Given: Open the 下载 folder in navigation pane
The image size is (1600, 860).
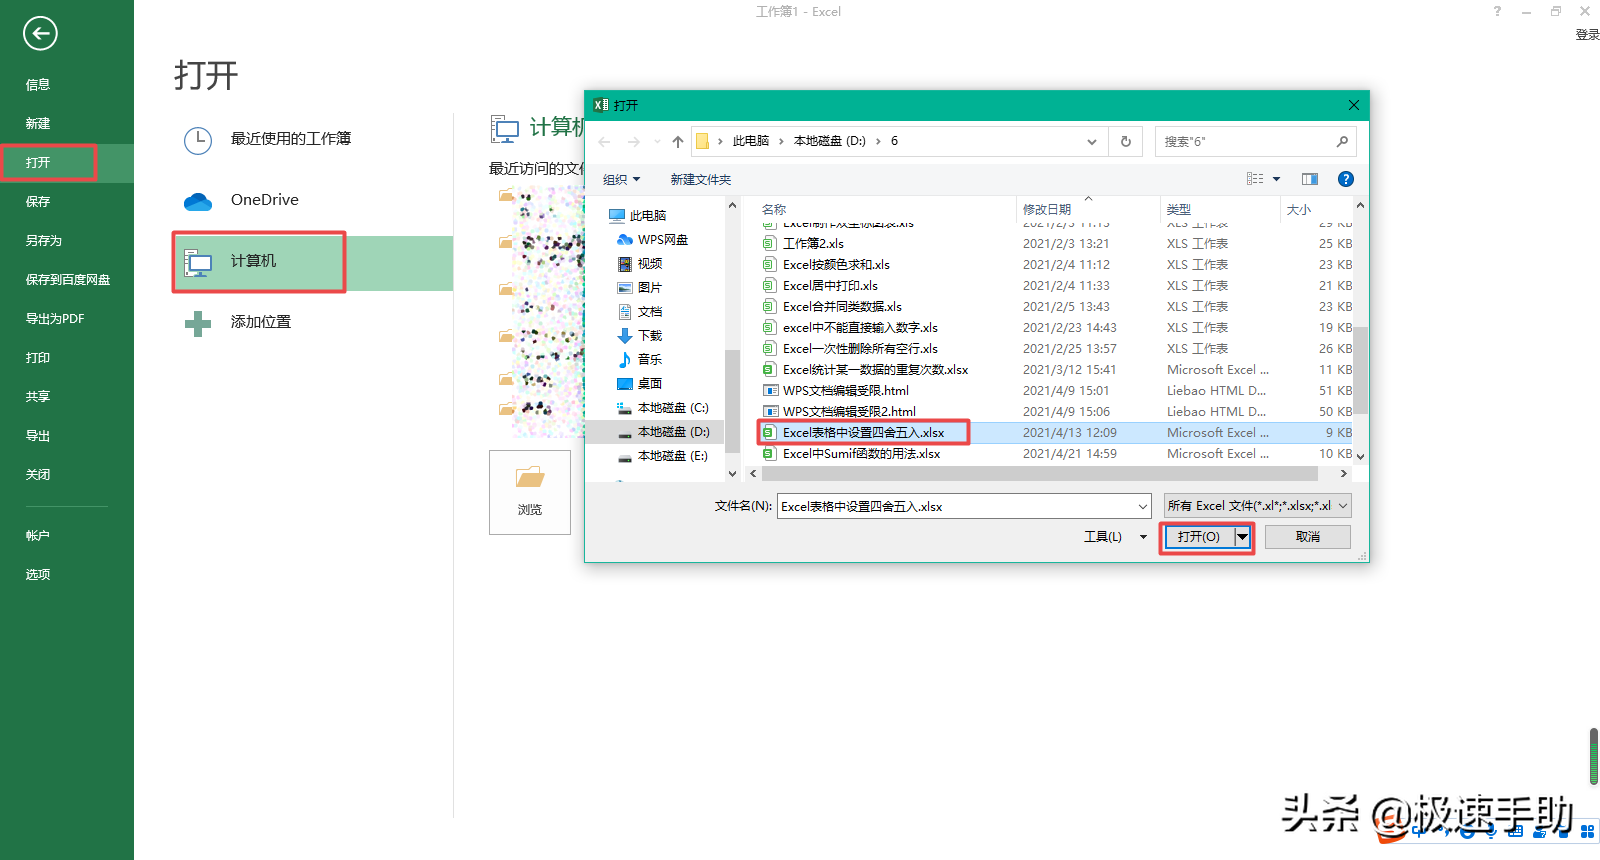Looking at the screenshot, I should (650, 336).
